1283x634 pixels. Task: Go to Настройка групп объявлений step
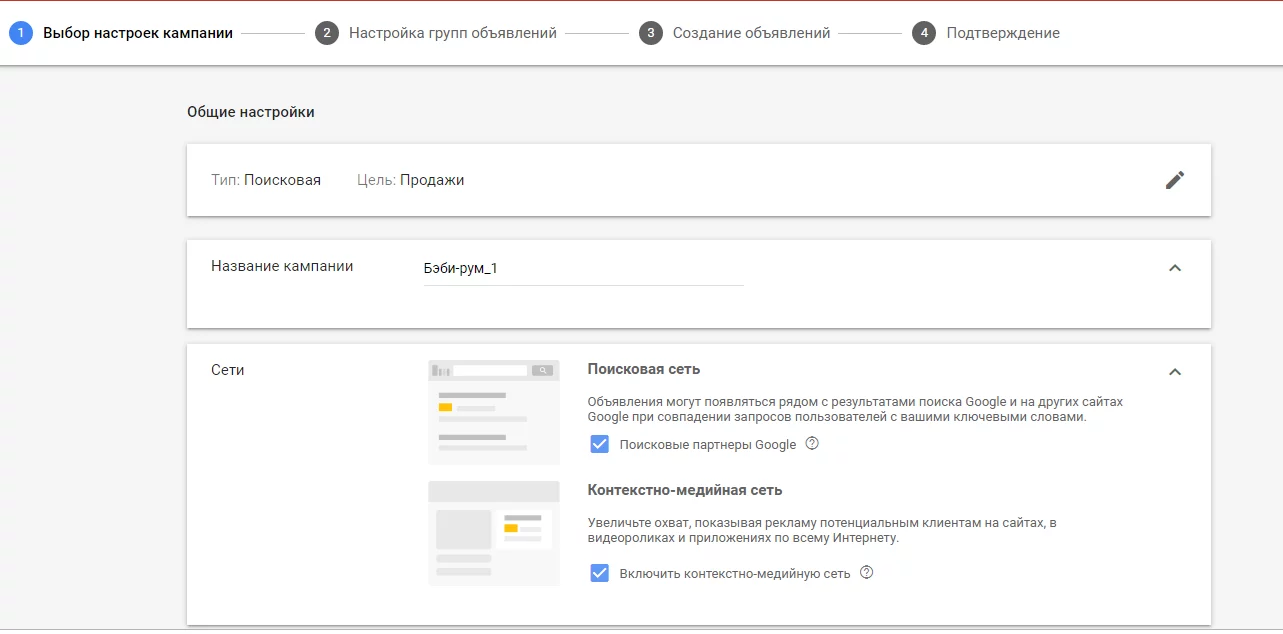453,33
